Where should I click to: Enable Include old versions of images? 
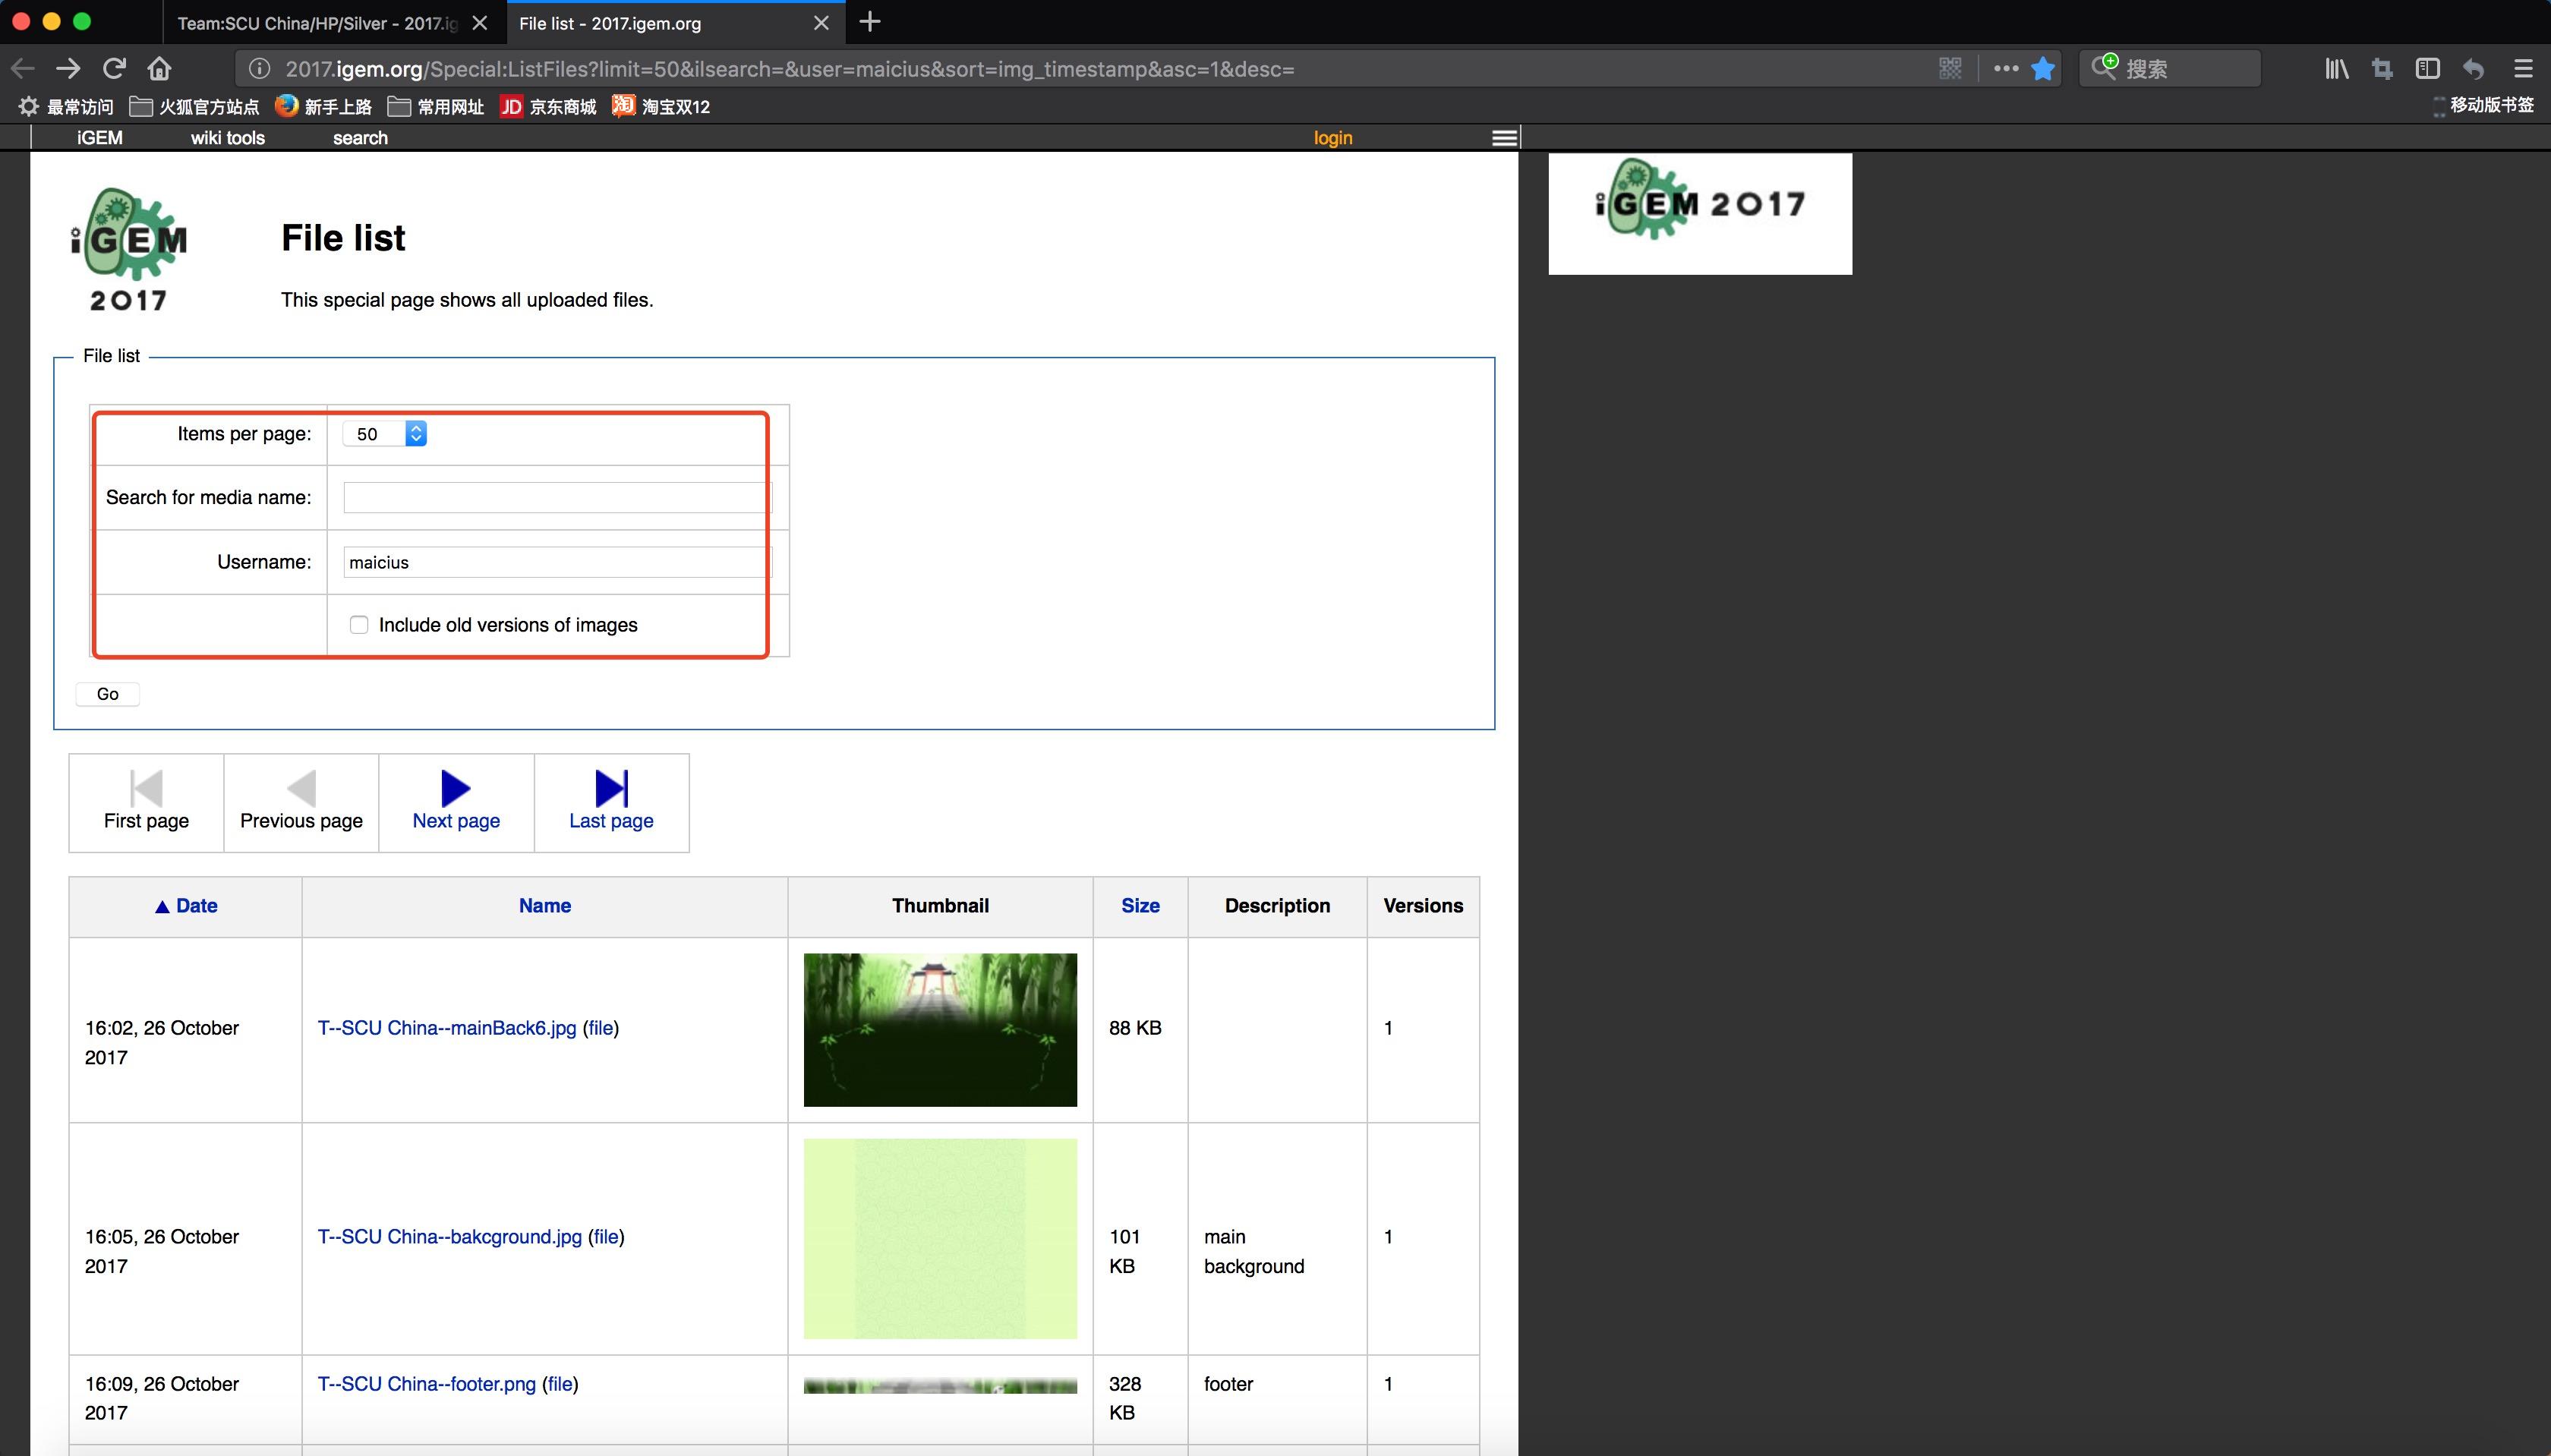tap(358, 624)
